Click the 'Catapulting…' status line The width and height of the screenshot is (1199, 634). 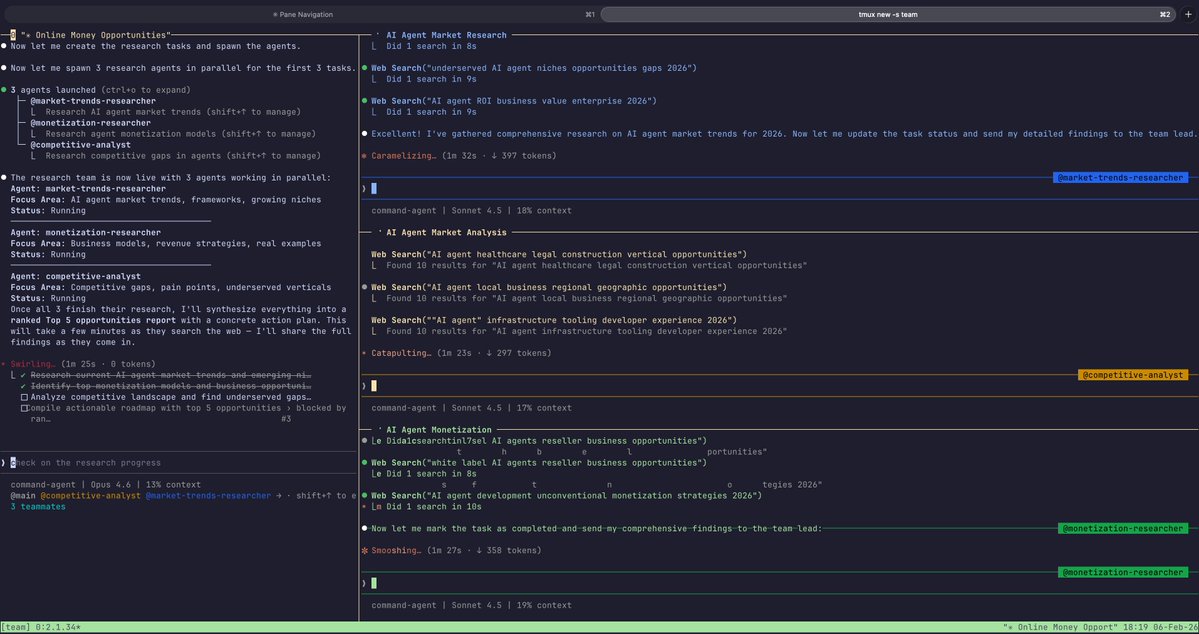(x=457, y=353)
